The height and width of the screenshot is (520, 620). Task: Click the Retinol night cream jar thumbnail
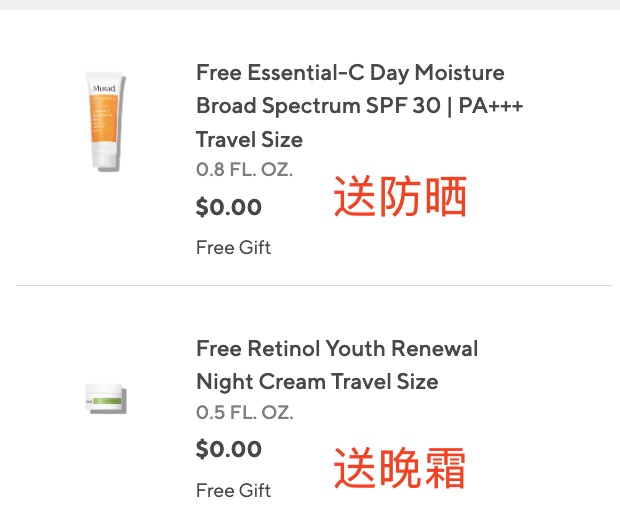pos(105,399)
